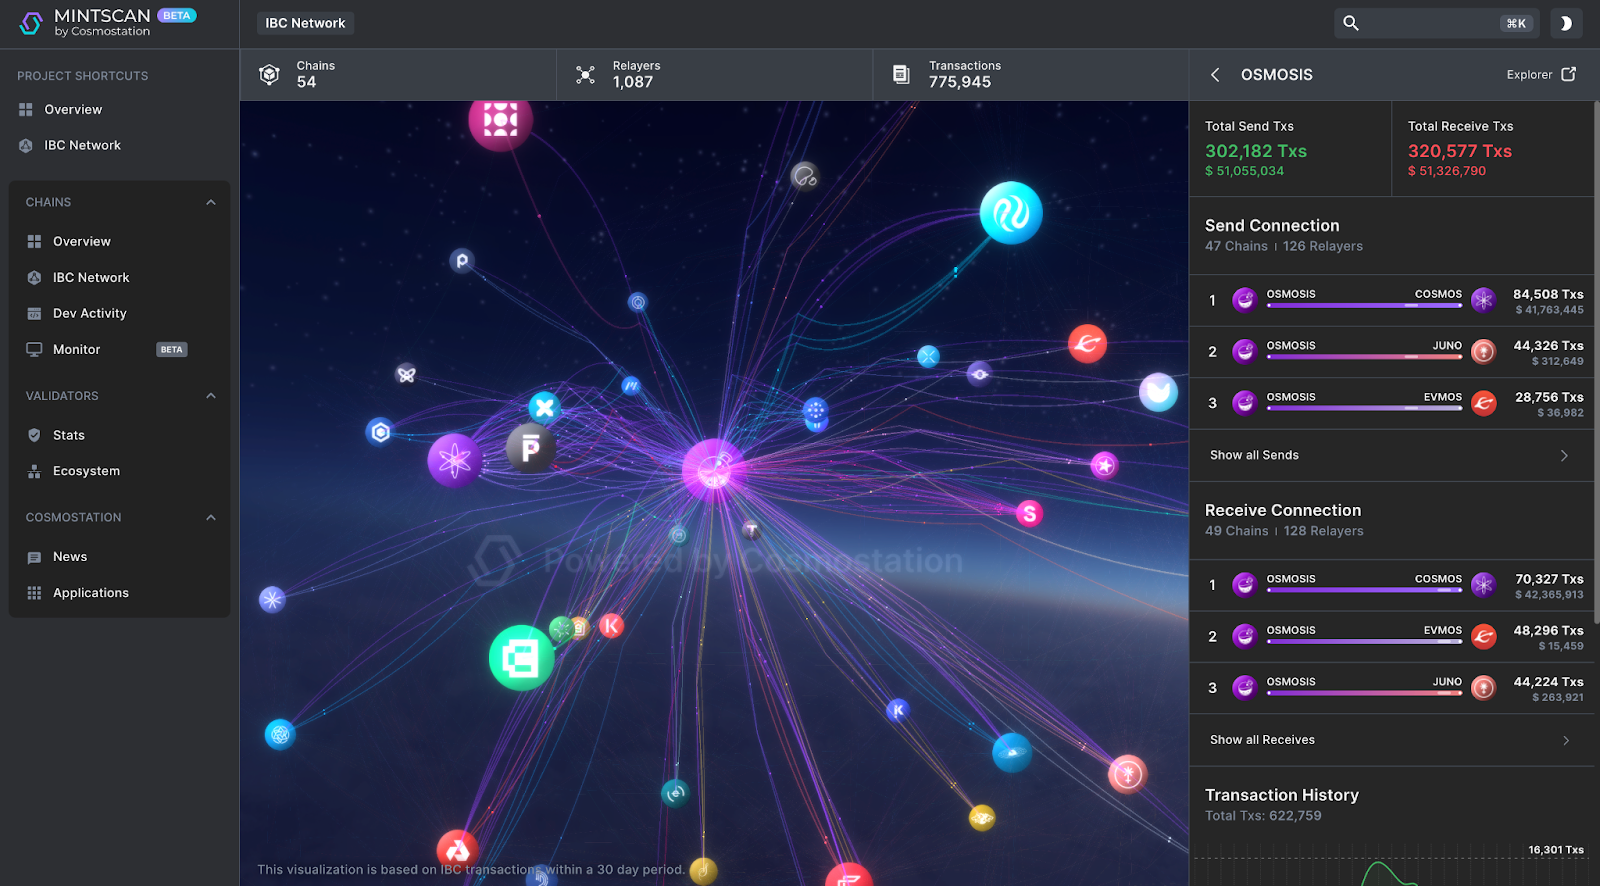Click the IBC Network breadcrumb label

(305, 23)
